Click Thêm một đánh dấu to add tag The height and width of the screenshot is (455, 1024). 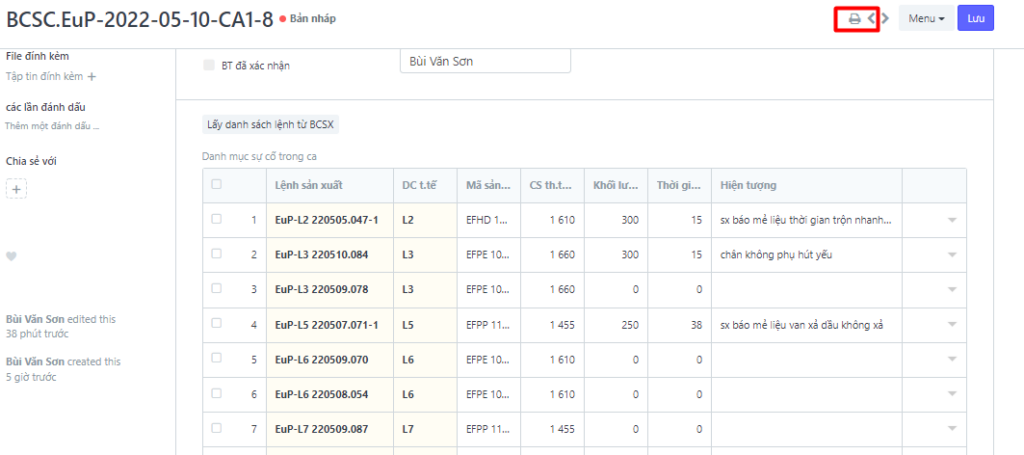[52, 126]
